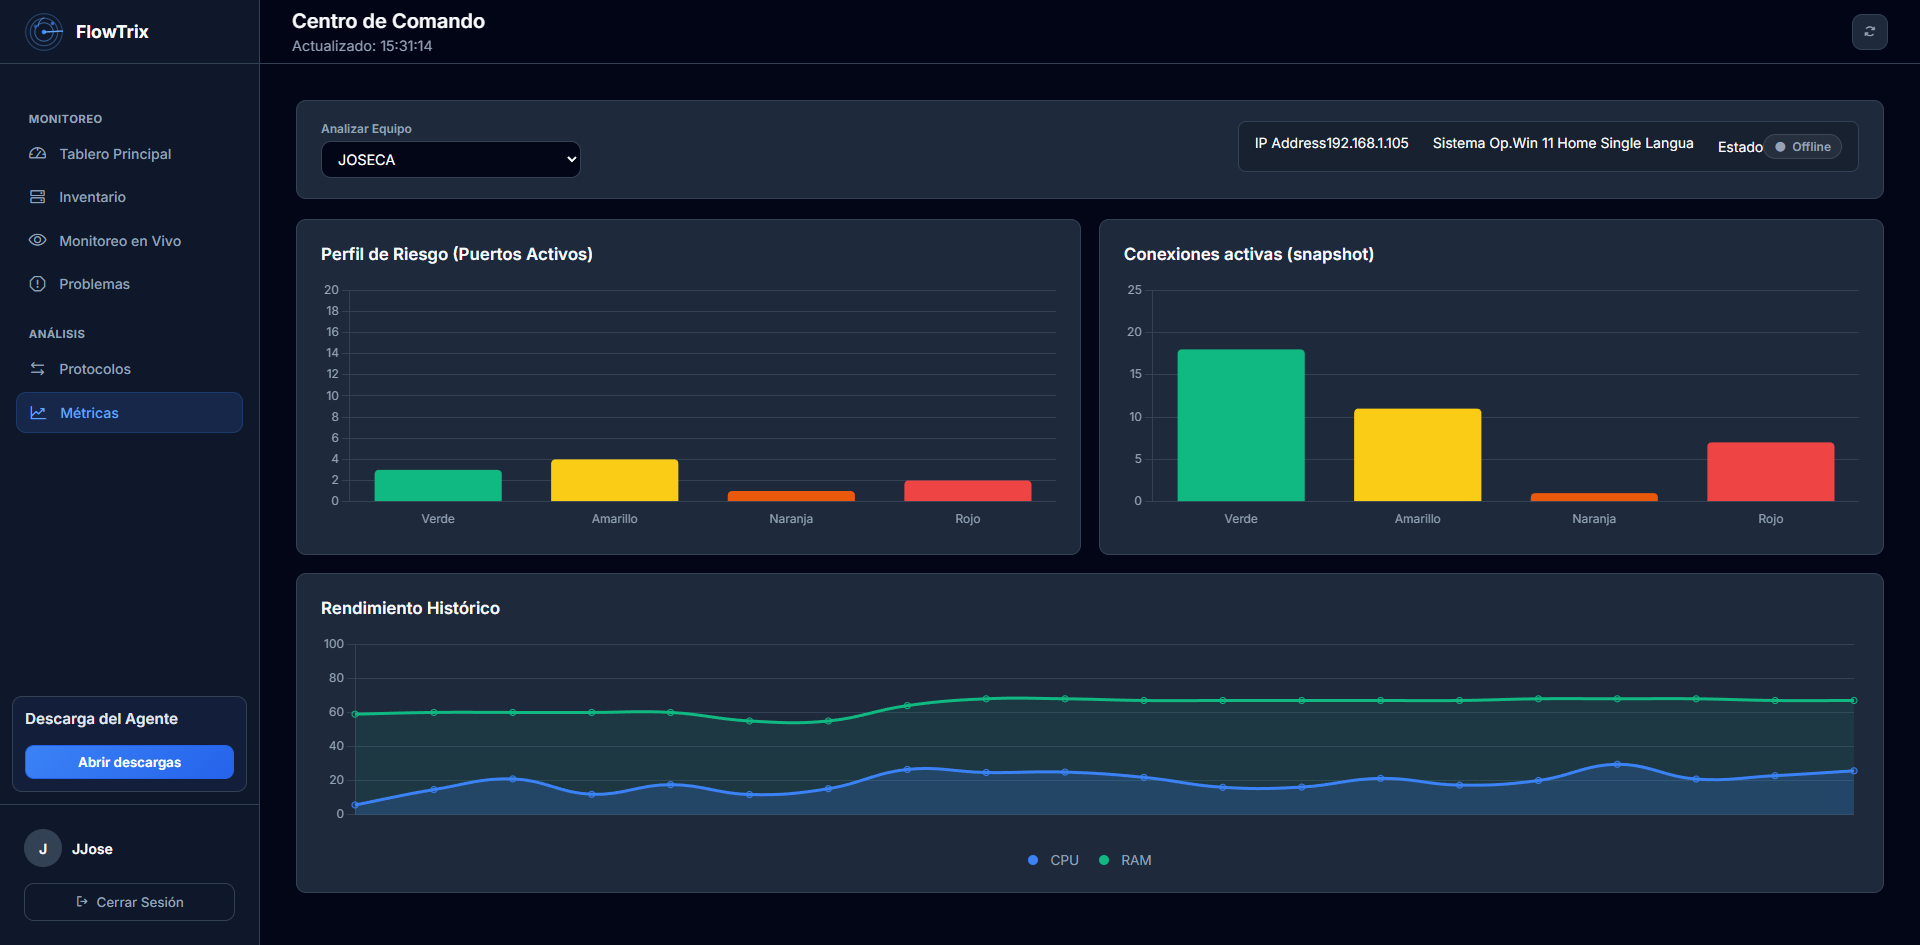This screenshot has height=945, width=1920.
Task: Click the JJose user avatar
Action: click(43, 849)
